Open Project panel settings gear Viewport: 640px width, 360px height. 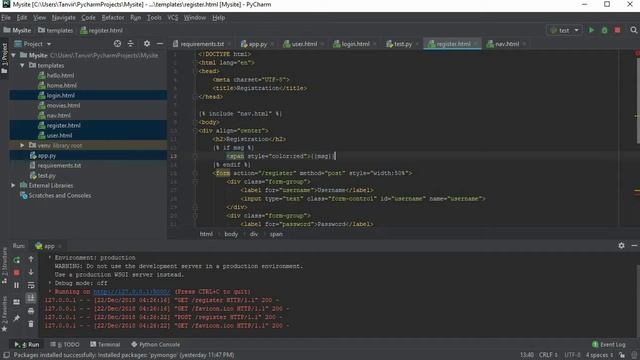tap(147, 44)
